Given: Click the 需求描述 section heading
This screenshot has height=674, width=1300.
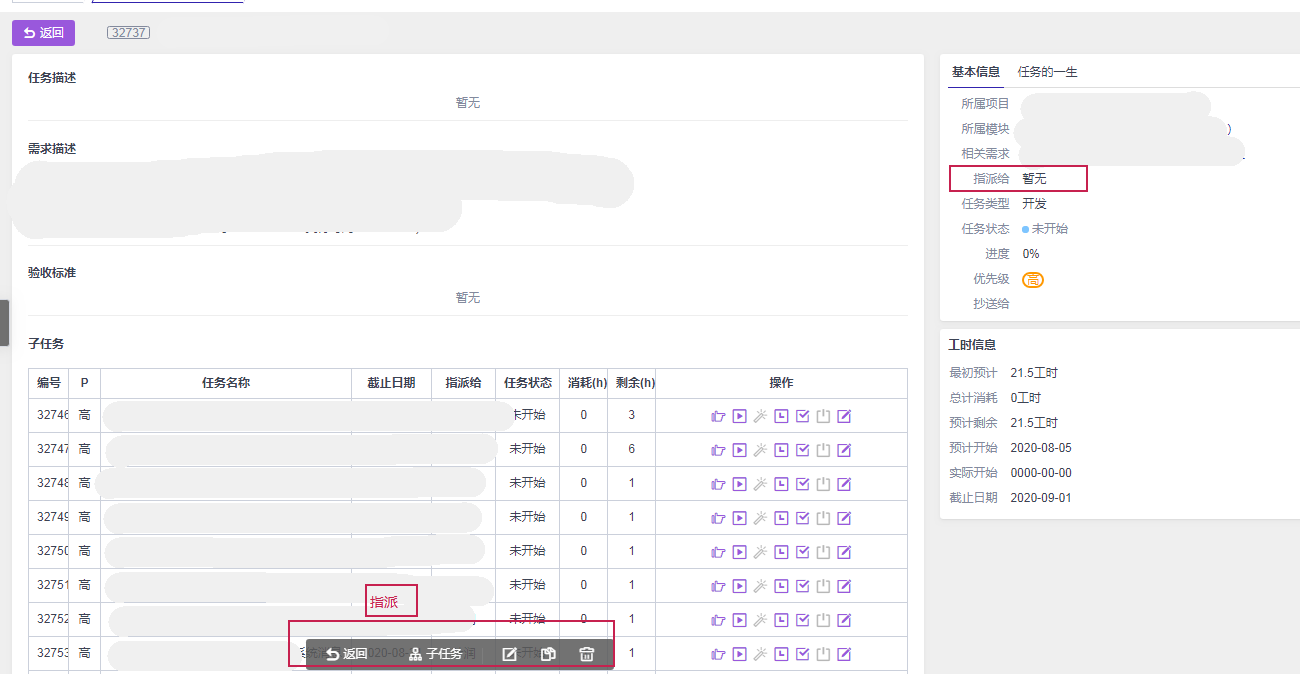Looking at the screenshot, I should pyautogui.click(x=52, y=149).
